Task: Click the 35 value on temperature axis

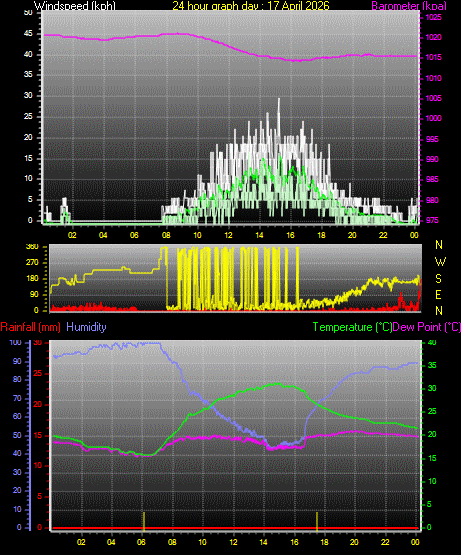Action: 432,365
